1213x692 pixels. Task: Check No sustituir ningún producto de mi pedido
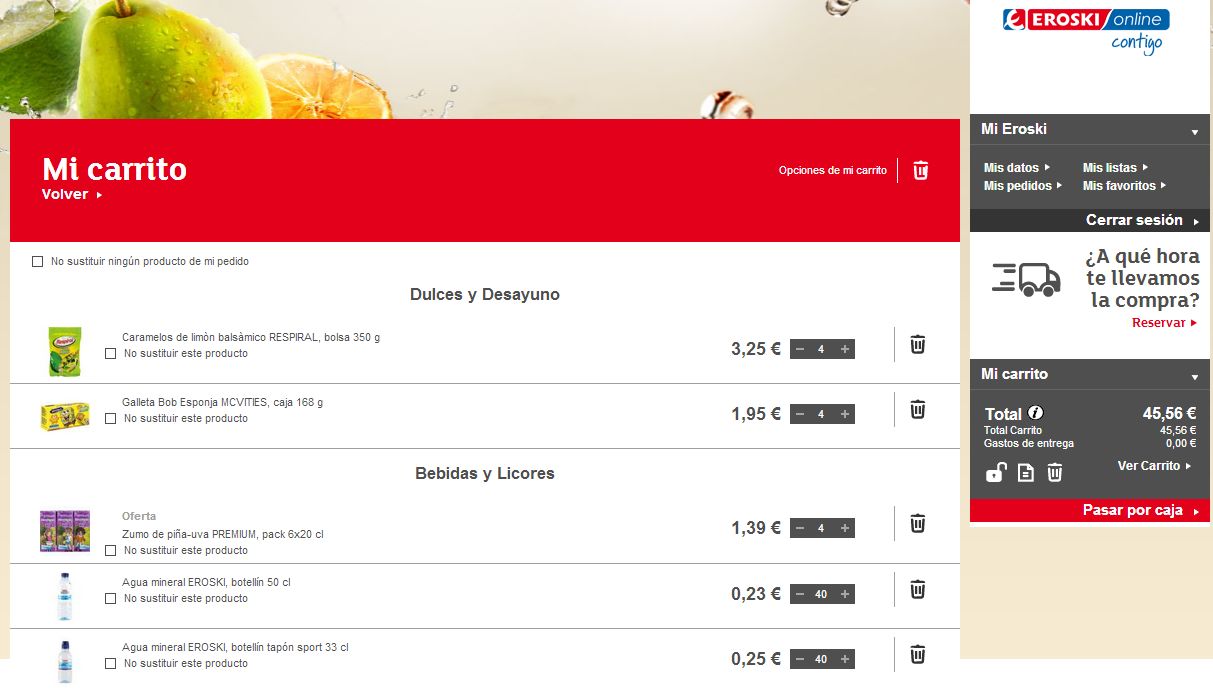(38, 262)
